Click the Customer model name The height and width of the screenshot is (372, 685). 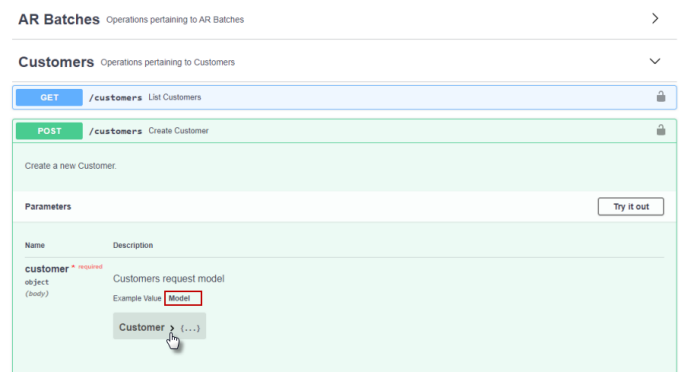142,327
